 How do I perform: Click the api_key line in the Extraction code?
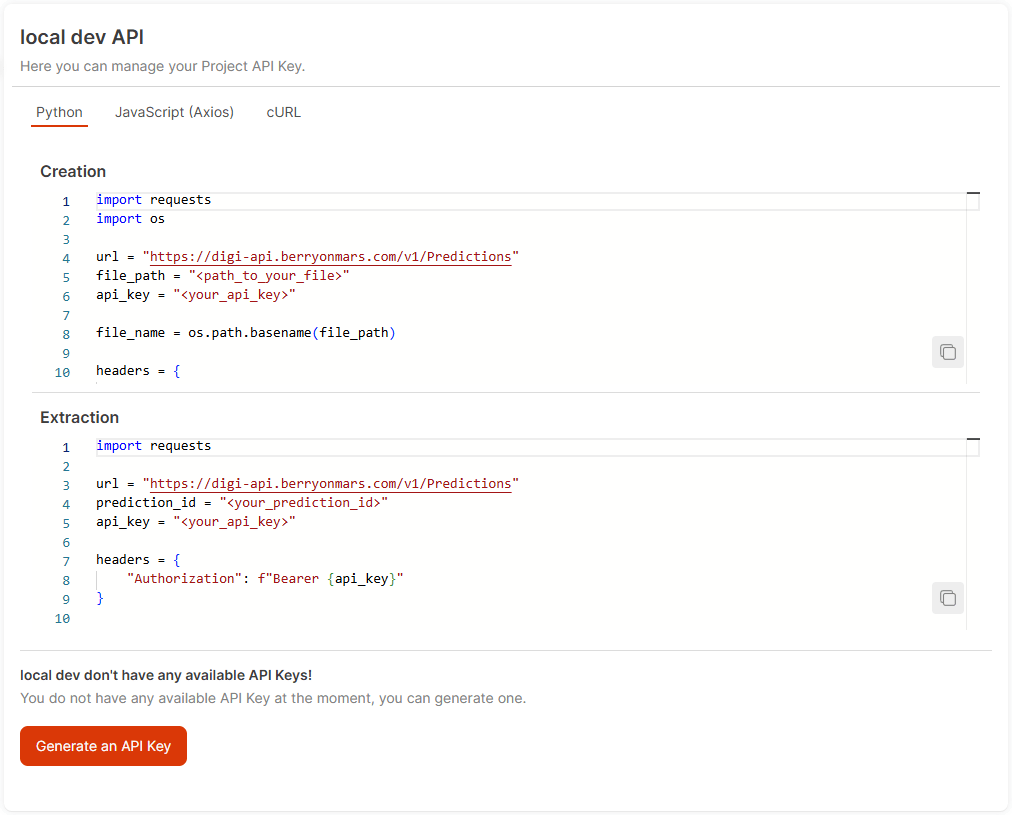[x=196, y=522]
